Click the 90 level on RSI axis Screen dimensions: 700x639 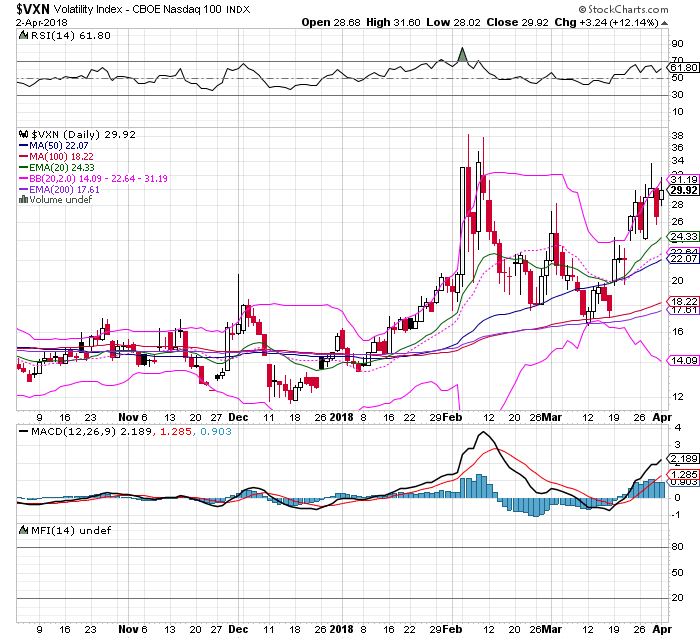pyautogui.click(x=677, y=44)
